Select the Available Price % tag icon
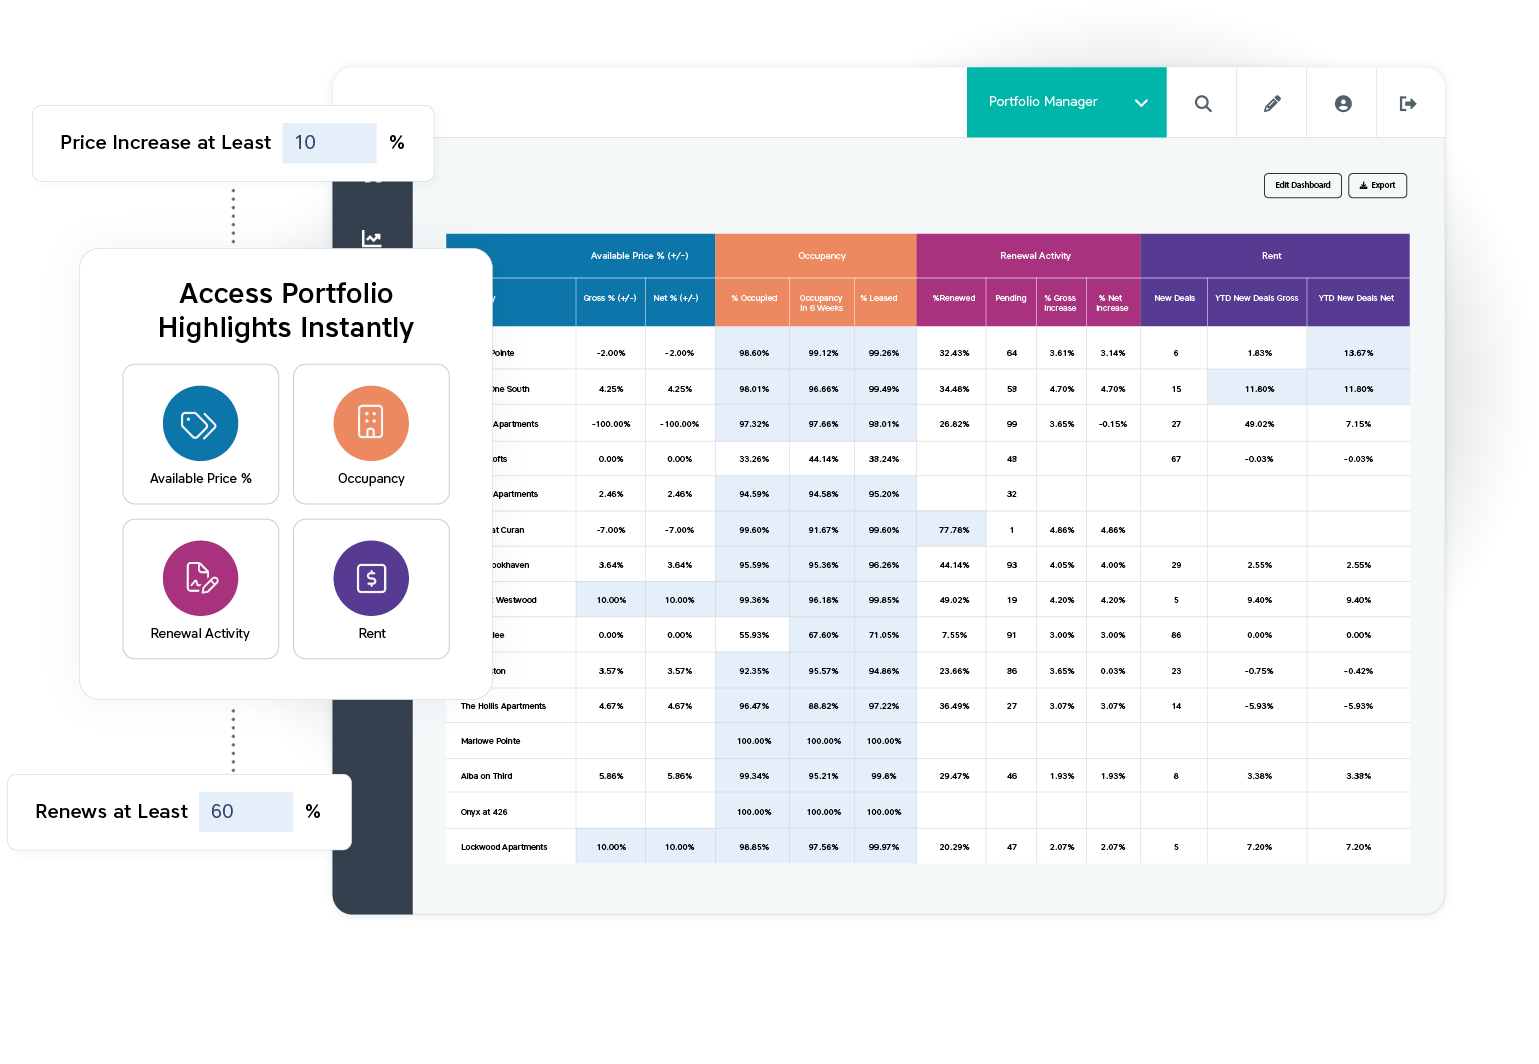Viewport: 1539px width, 1064px height. tap(200, 424)
